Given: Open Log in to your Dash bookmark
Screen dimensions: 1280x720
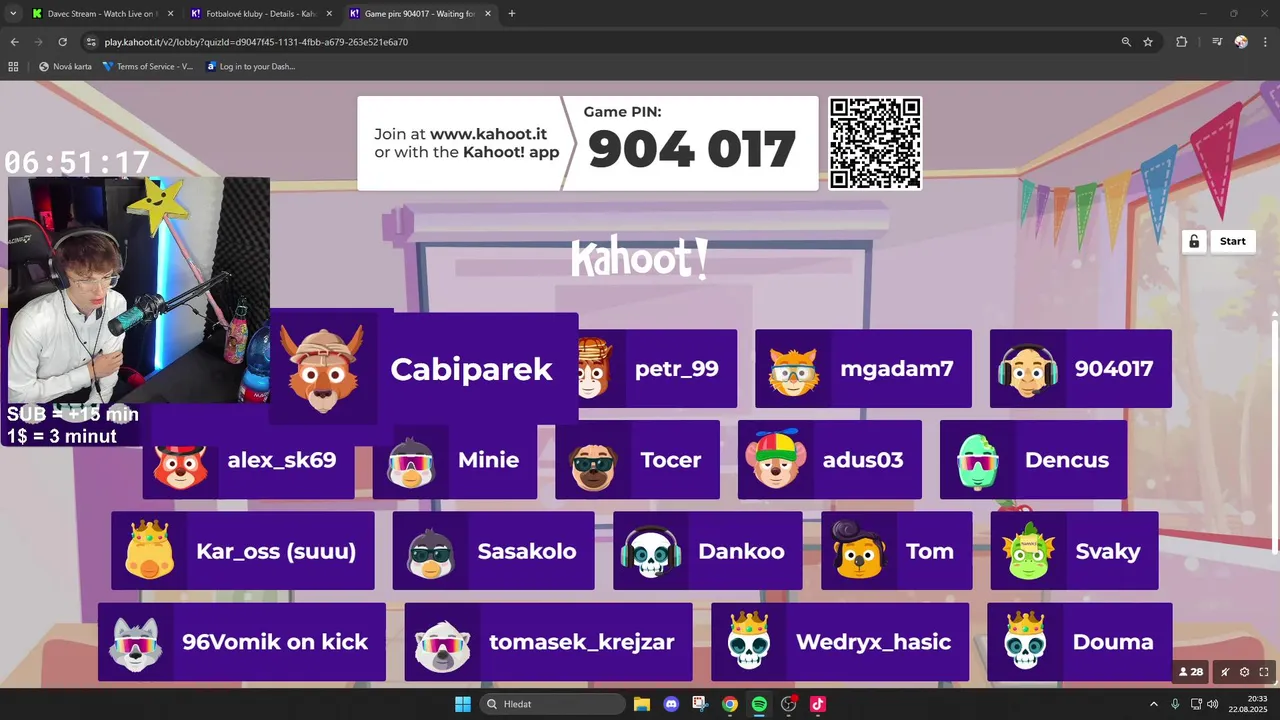Looking at the screenshot, I should coord(250,67).
